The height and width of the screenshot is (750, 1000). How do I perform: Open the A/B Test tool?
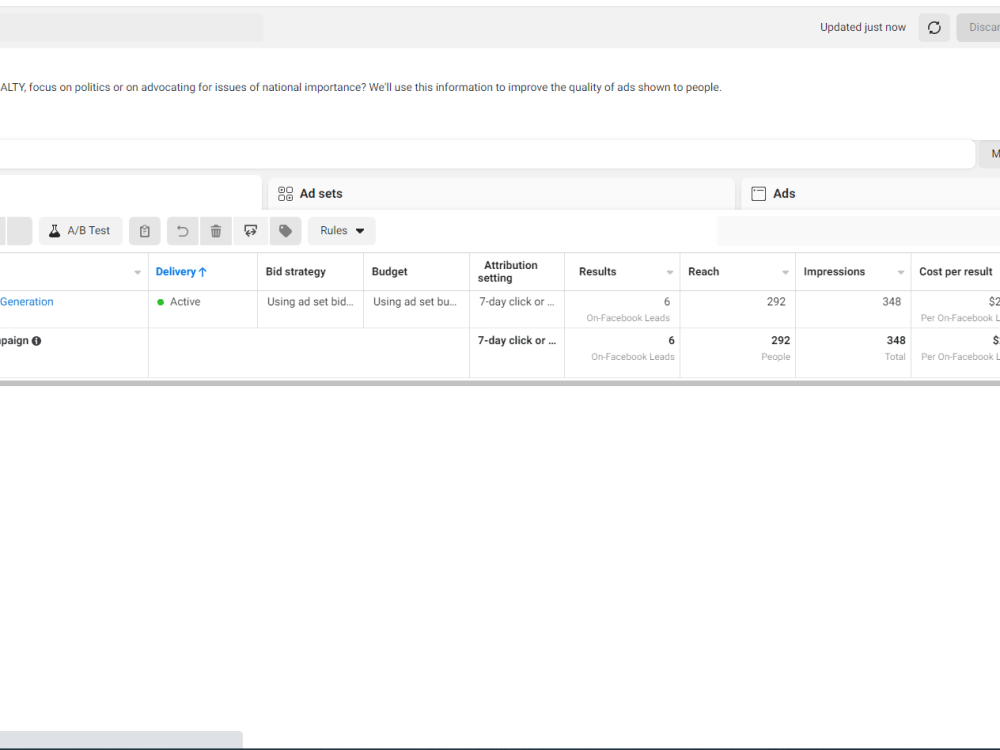point(80,231)
